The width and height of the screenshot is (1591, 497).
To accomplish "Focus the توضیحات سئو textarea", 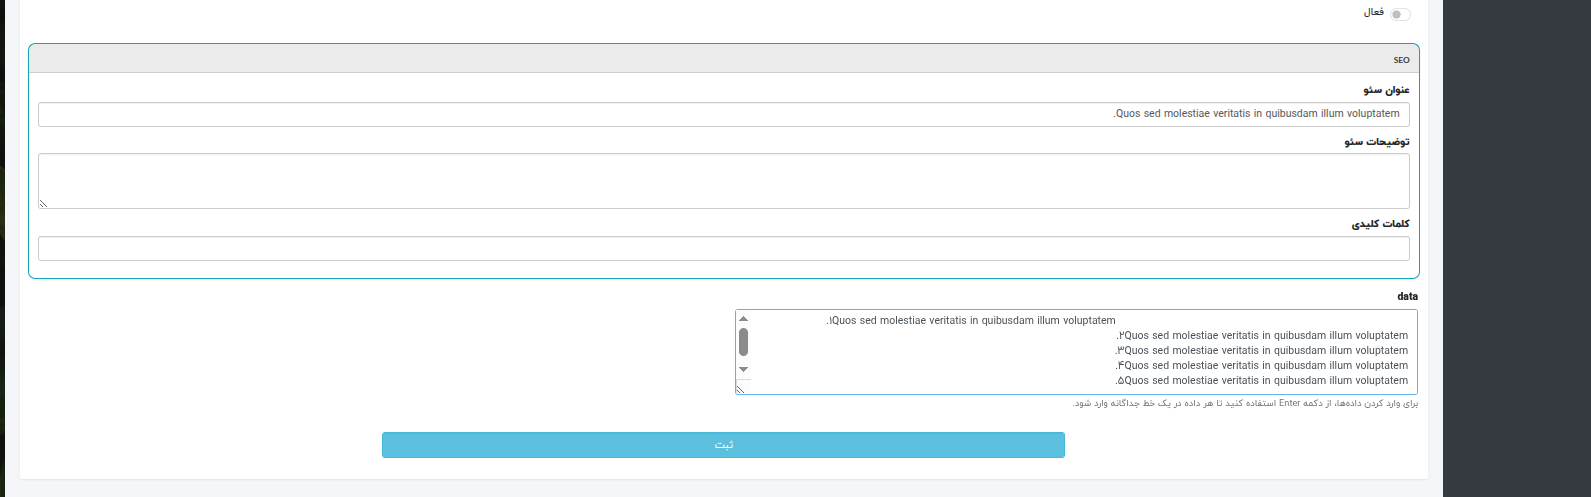I will (723, 181).
